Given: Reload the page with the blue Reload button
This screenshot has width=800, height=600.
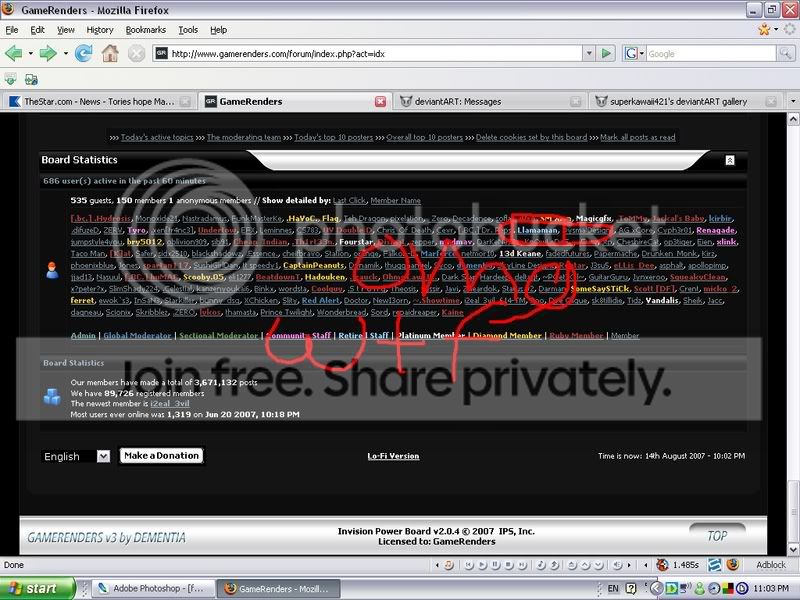Looking at the screenshot, I should tap(83, 53).
